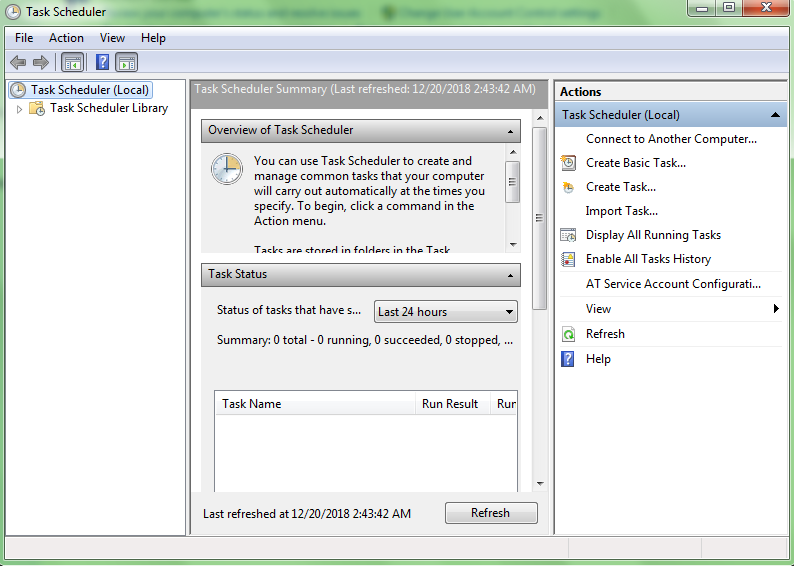Click the Help icon in Actions pane
The image size is (794, 566).
pyautogui.click(x=568, y=359)
